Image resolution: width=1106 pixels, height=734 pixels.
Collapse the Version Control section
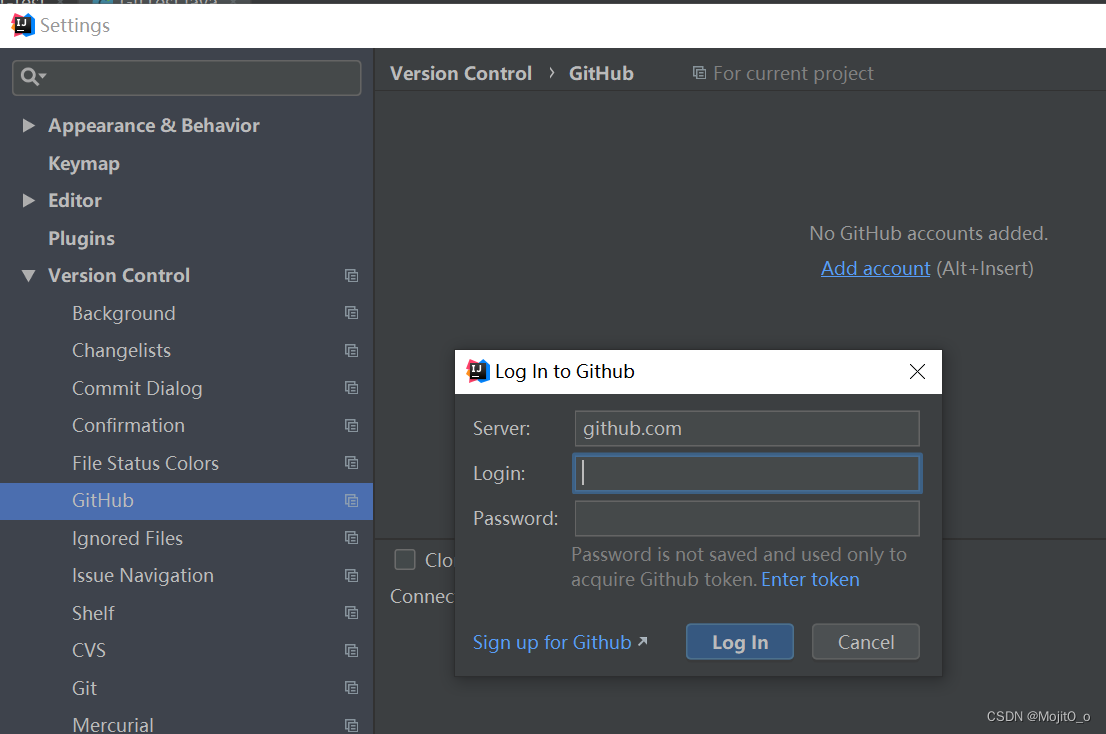pyautogui.click(x=29, y=276)
